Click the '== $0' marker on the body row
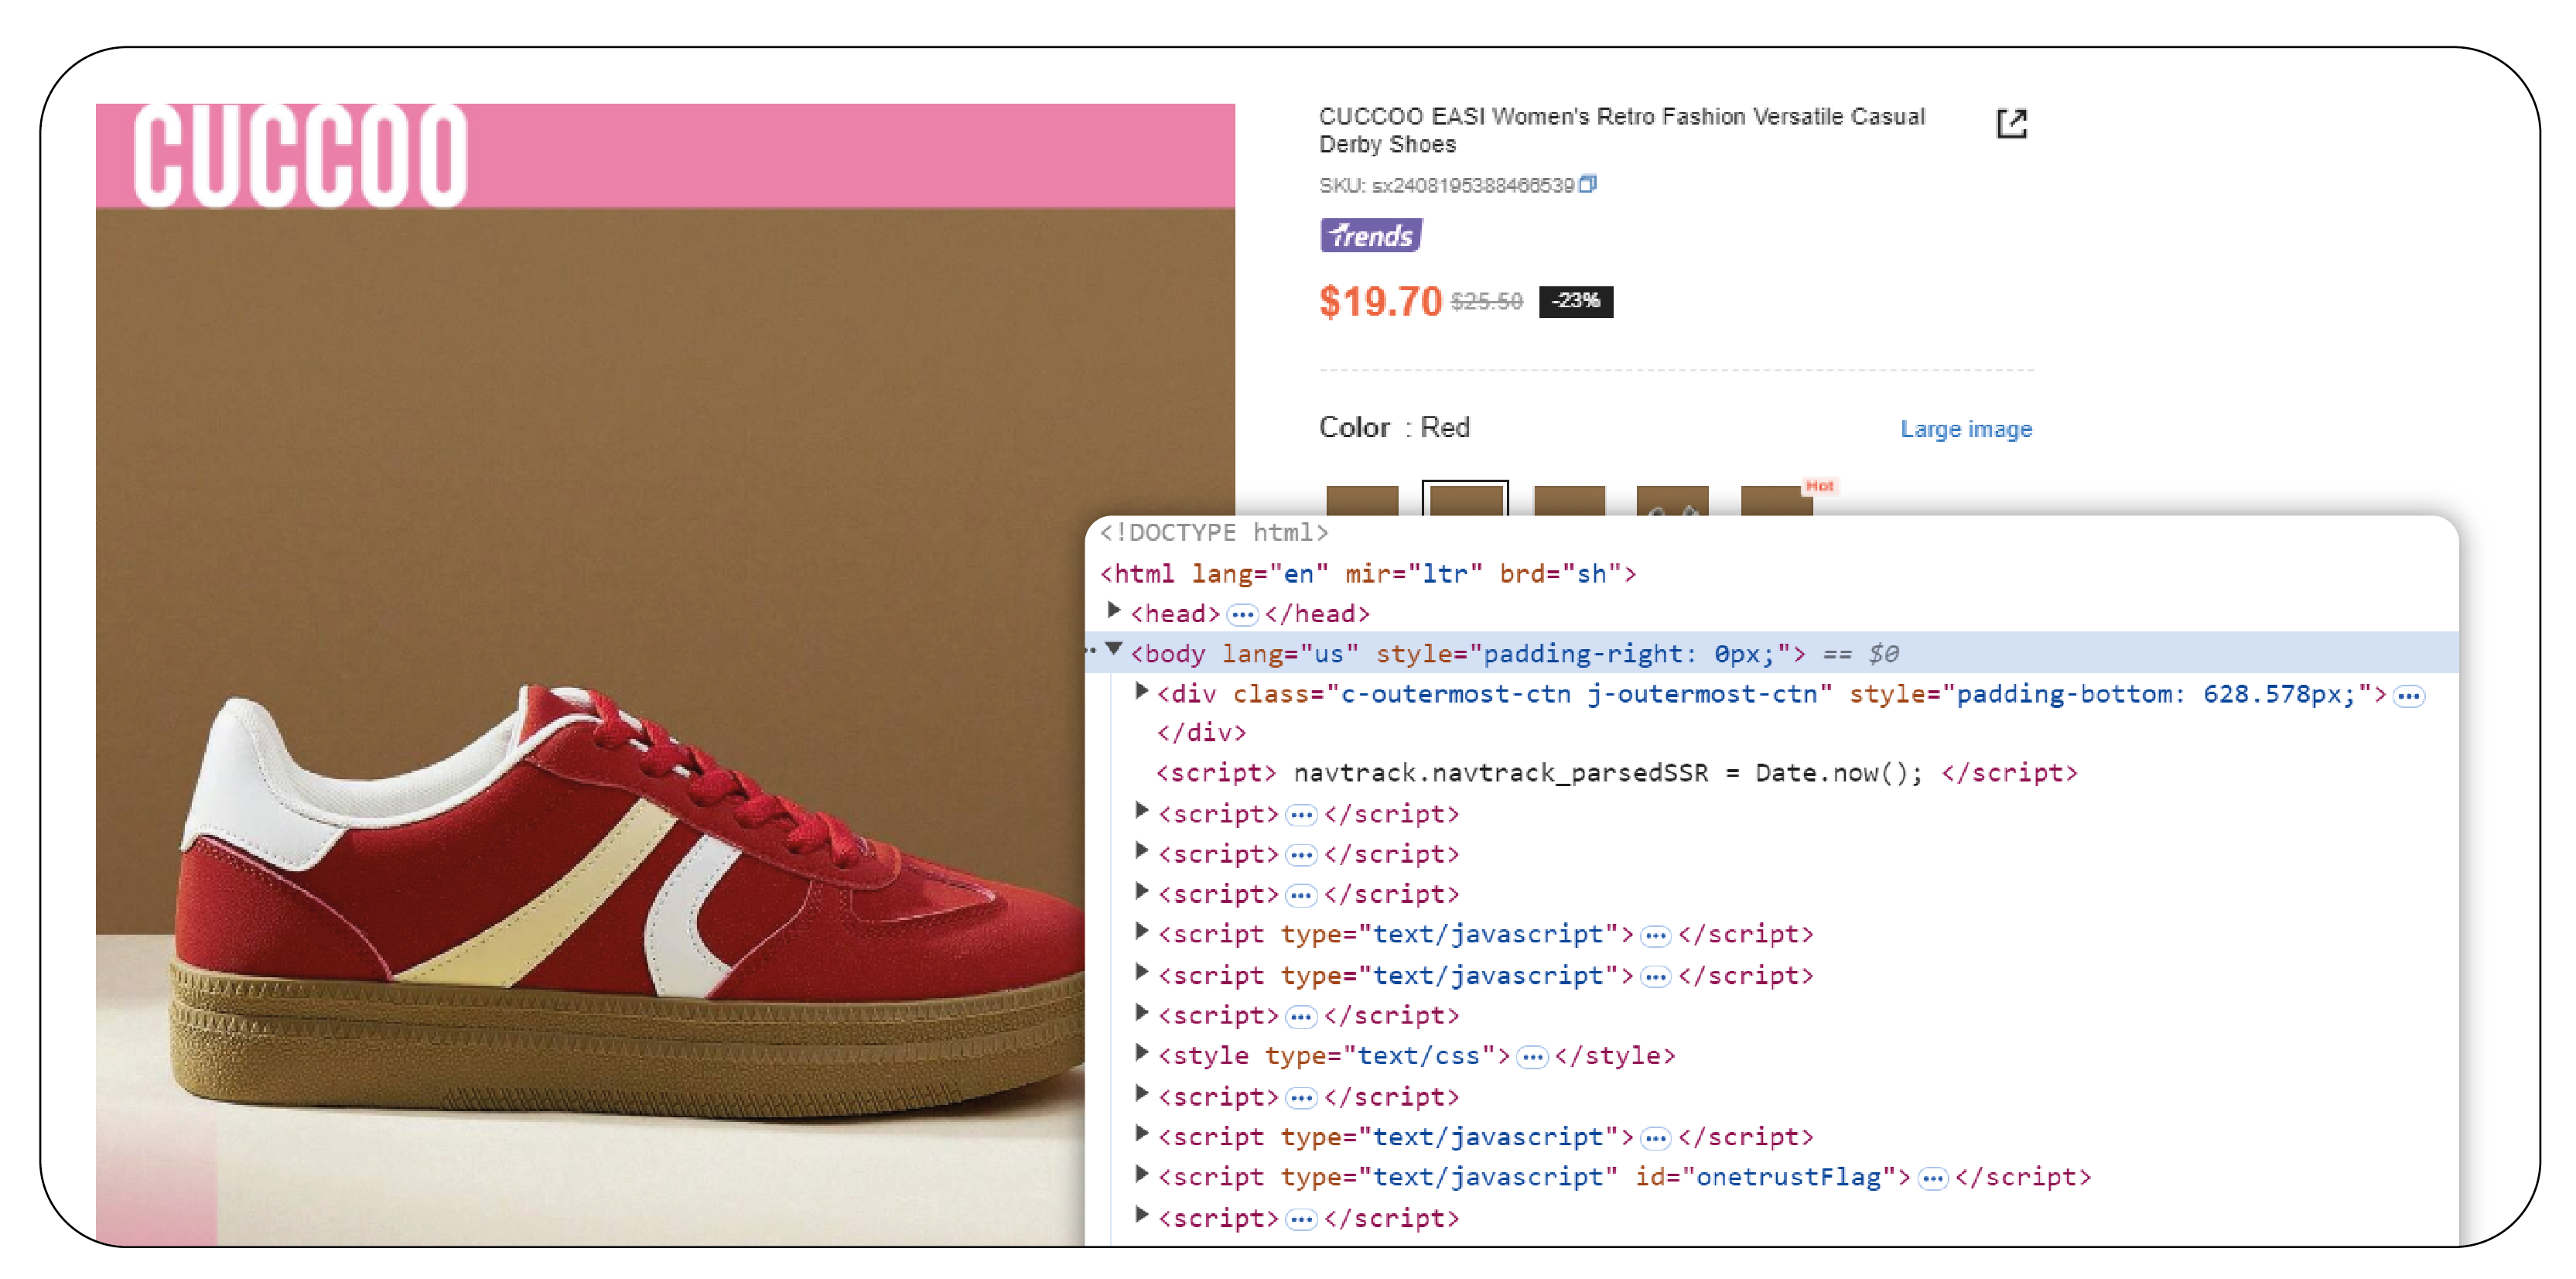 [1860, 654]
